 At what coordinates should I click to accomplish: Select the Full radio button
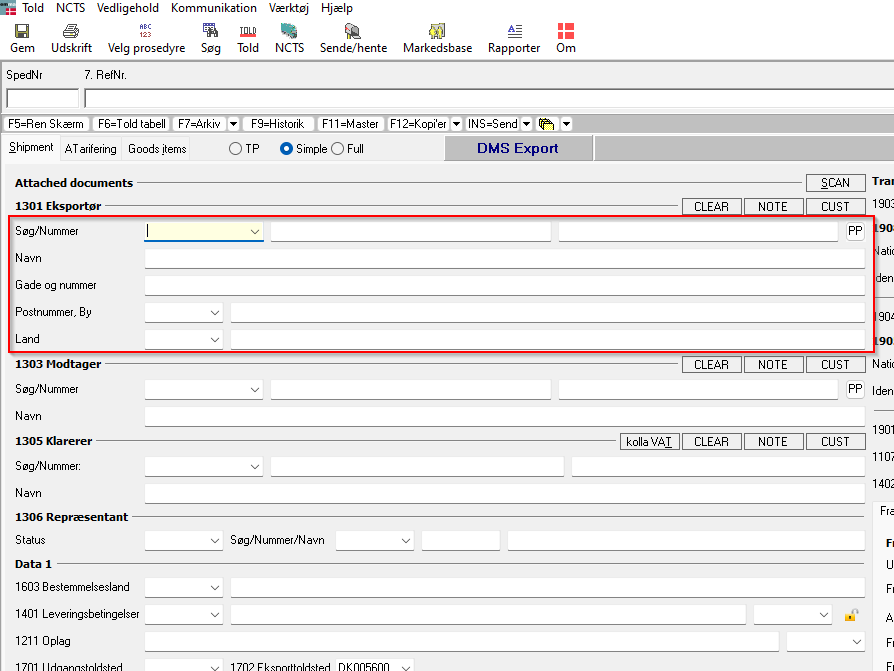[x=337, y=149]
